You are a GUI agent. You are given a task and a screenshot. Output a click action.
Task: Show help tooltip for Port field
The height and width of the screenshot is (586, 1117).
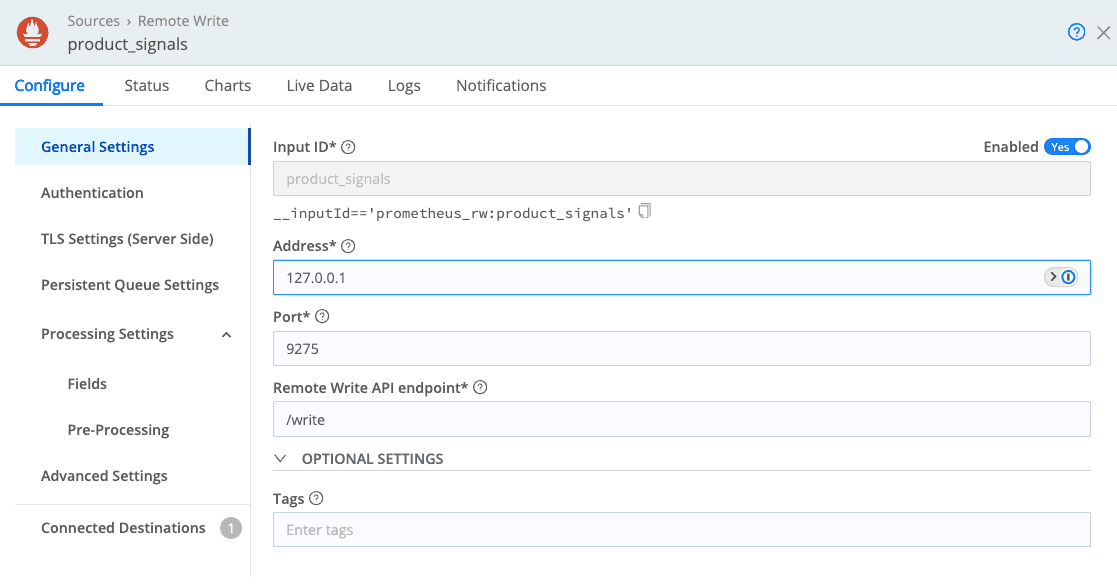(x=322, y=316)
